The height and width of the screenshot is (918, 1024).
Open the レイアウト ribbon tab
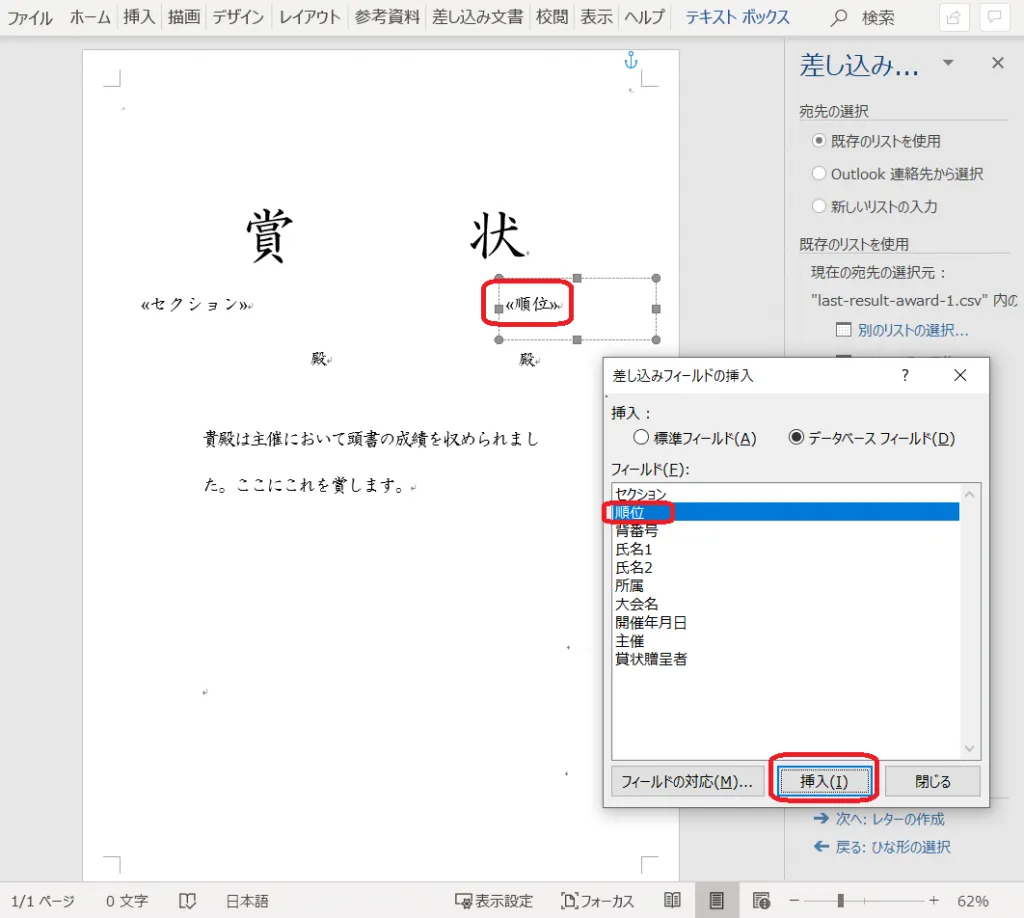pyautogui.click(x=309, y=17)
